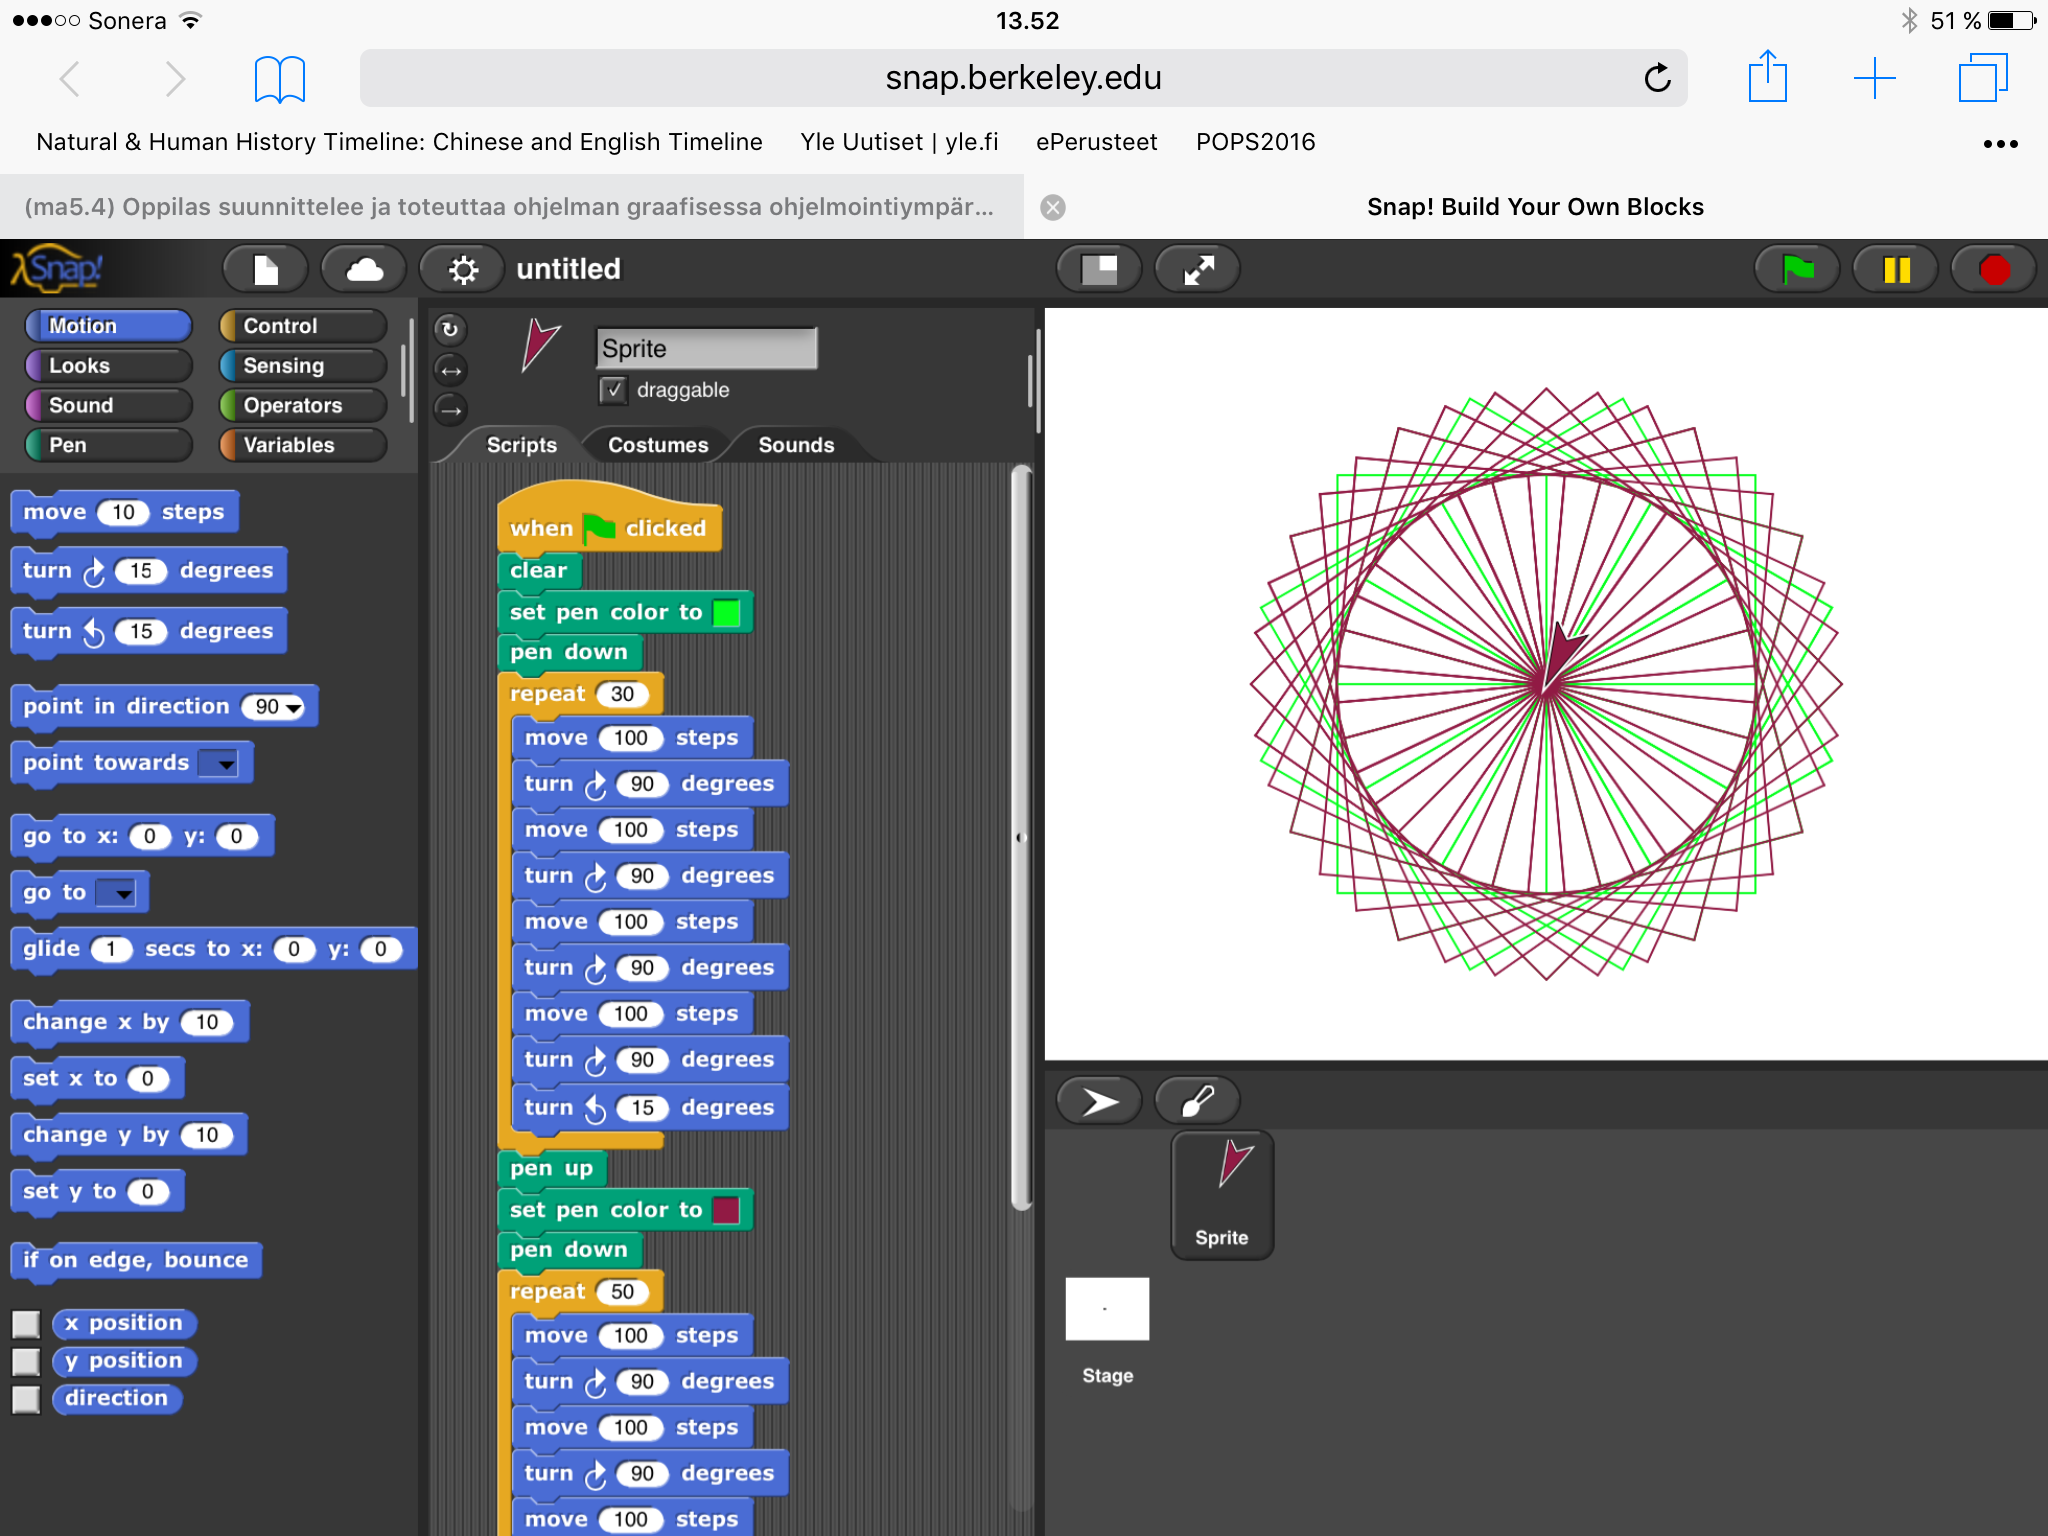Image resolution: width=2048 pixels, height=1536 pixels.
Task: Select the Control block category
Action: coord(302,325)
